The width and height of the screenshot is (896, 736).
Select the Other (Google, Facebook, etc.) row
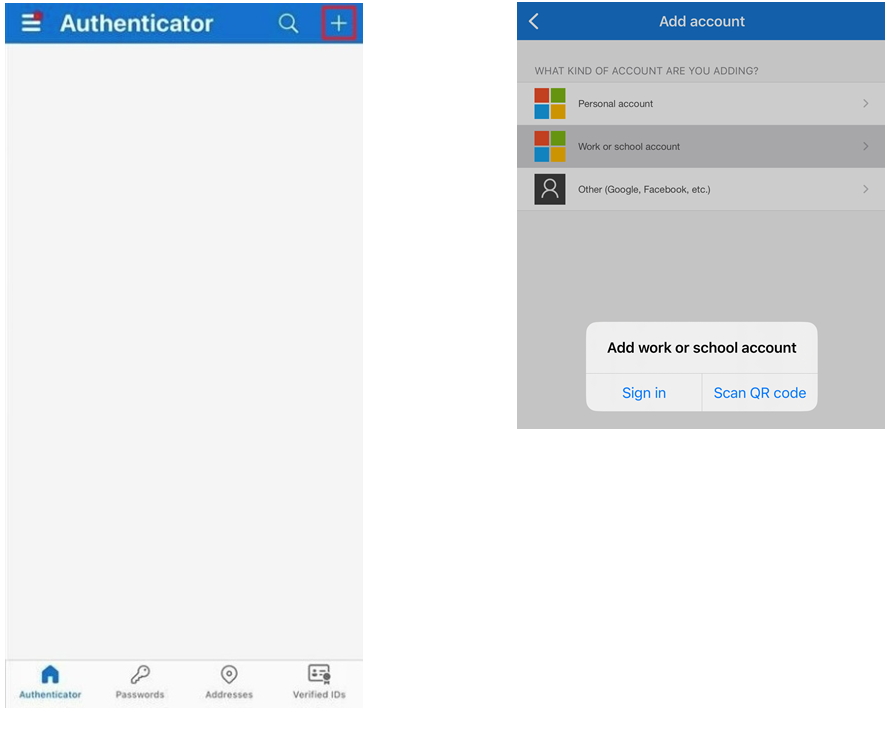click(700, 188)
